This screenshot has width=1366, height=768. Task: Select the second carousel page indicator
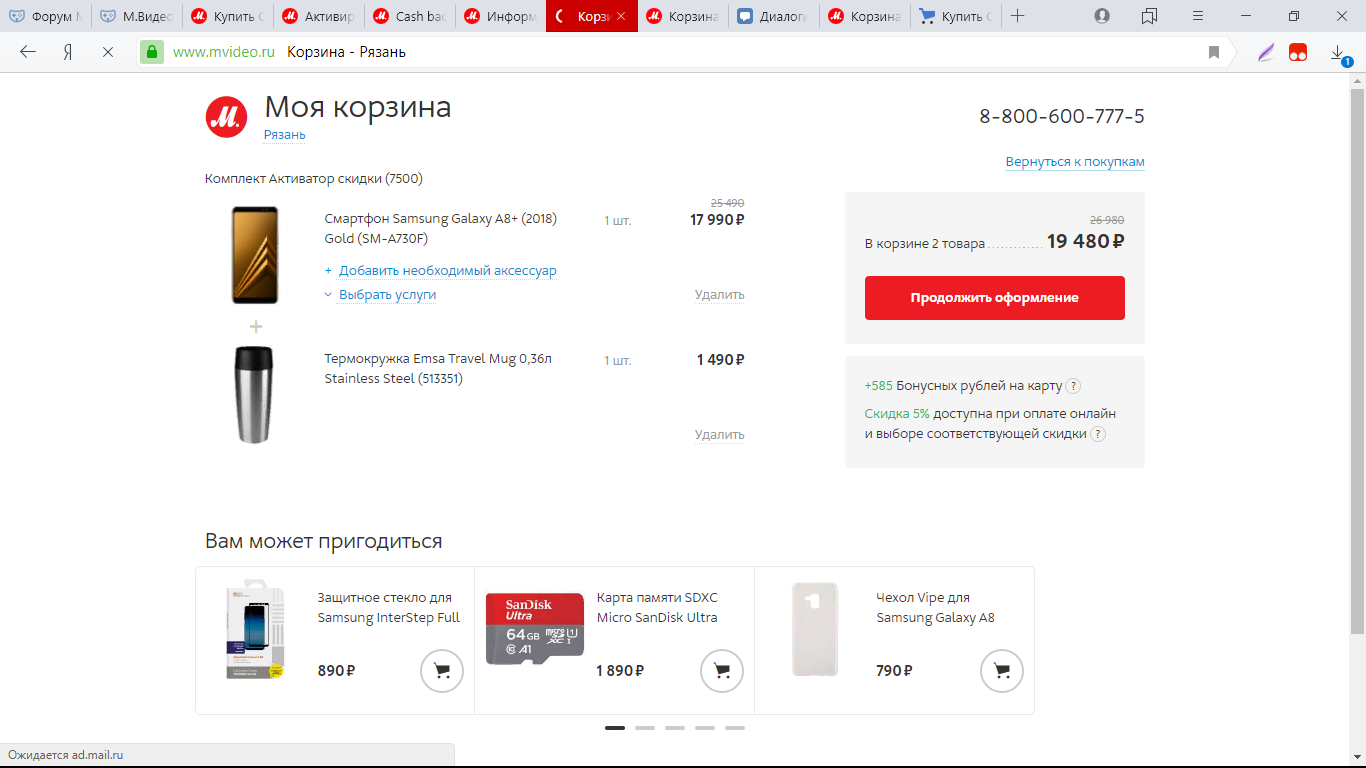point(645,728)
